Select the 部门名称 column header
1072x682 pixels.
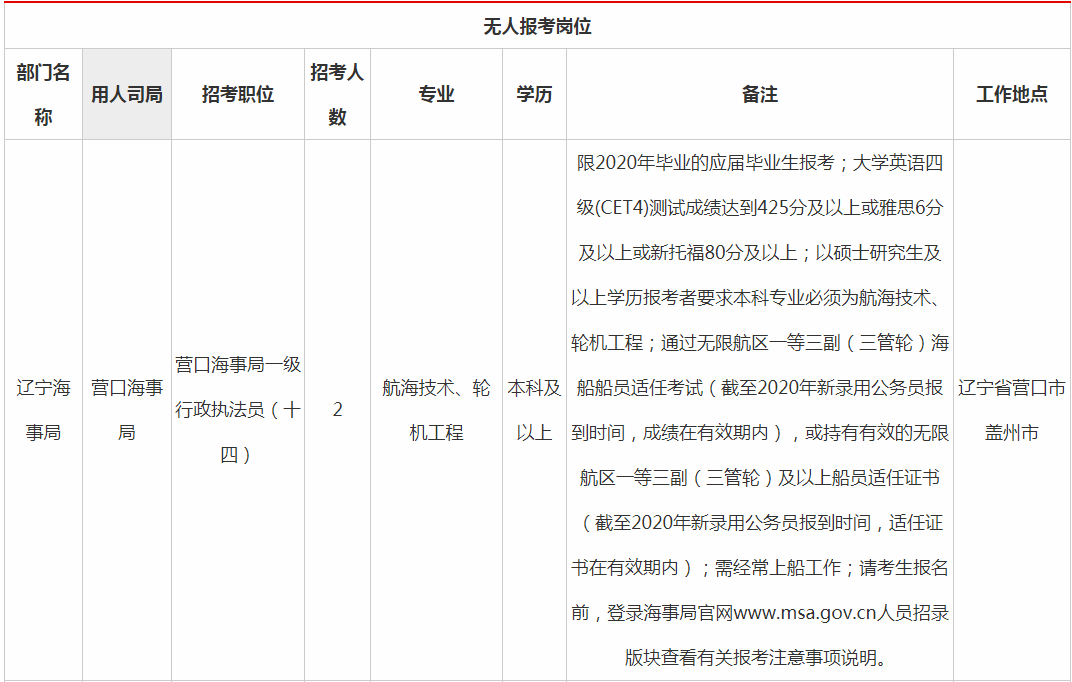point(43,94)
